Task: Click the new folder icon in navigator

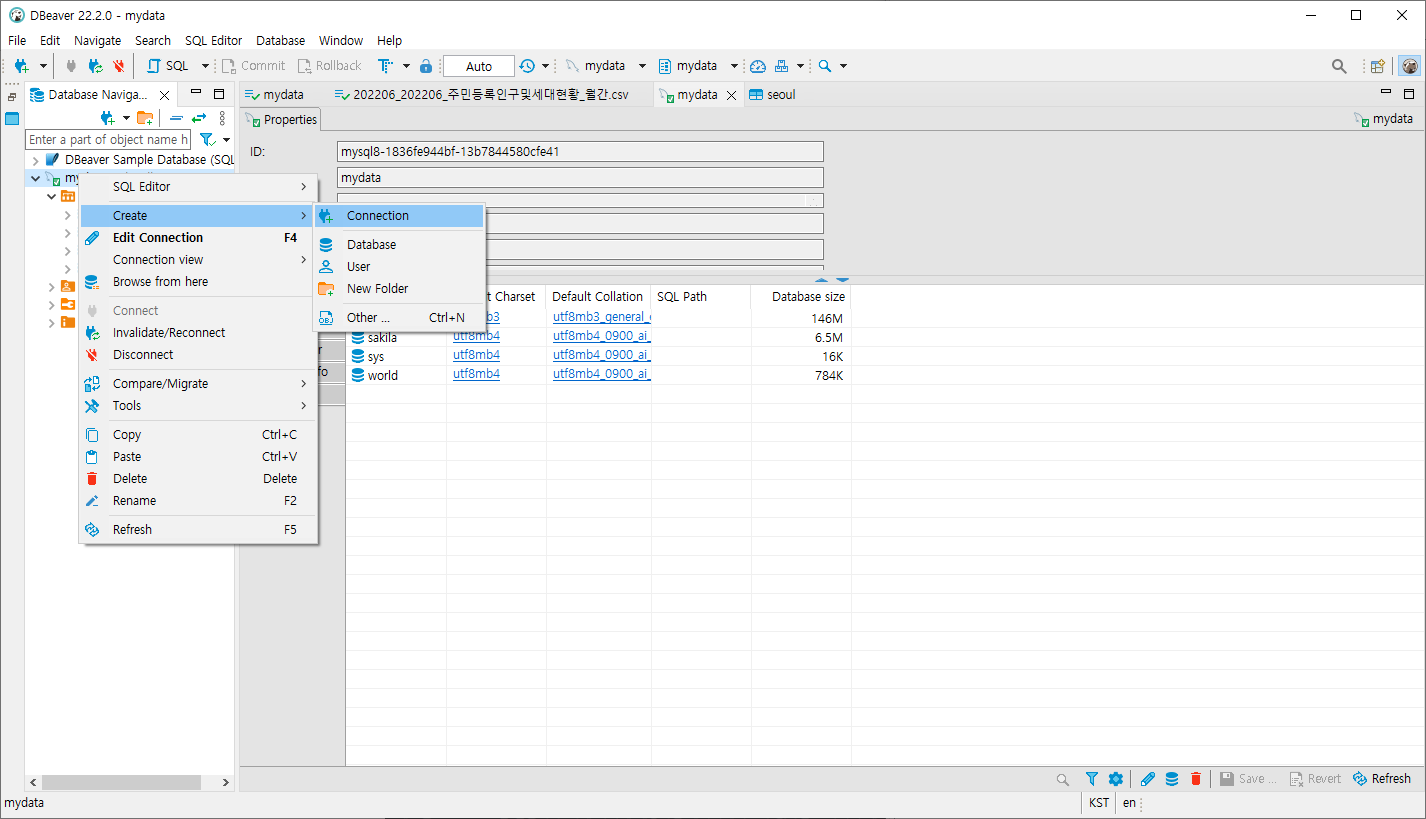Action: pos(145,118)
